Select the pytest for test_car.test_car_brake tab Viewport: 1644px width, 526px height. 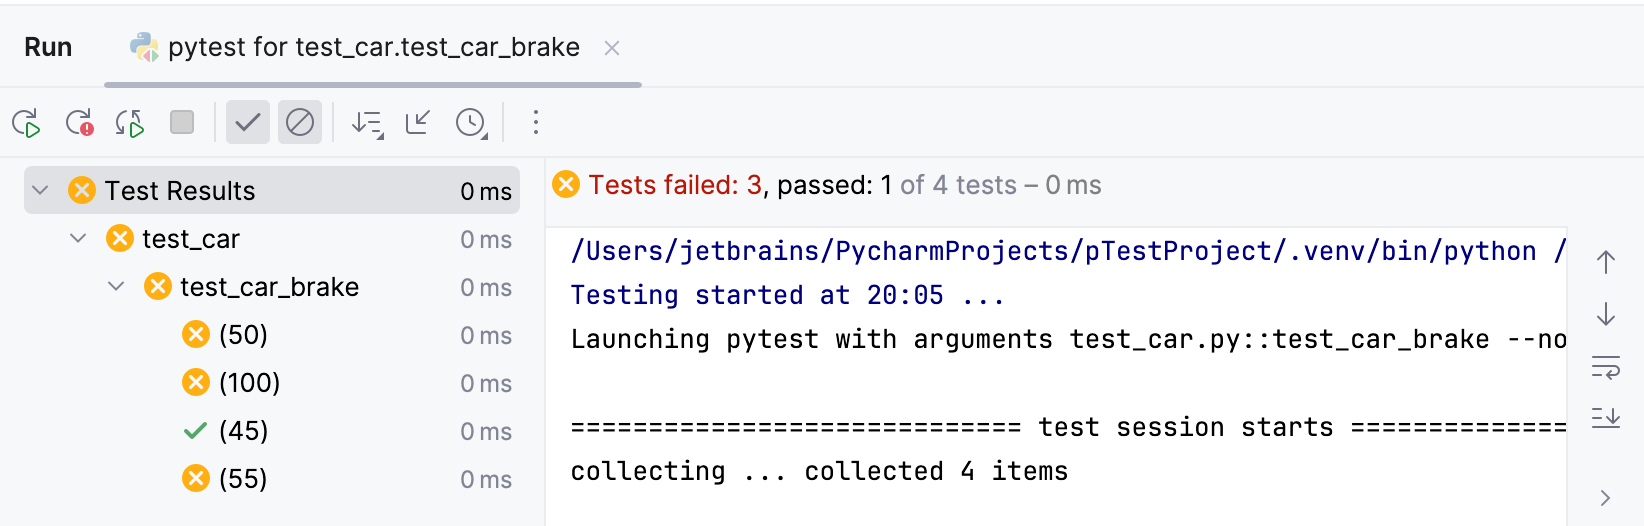[372, 47]
